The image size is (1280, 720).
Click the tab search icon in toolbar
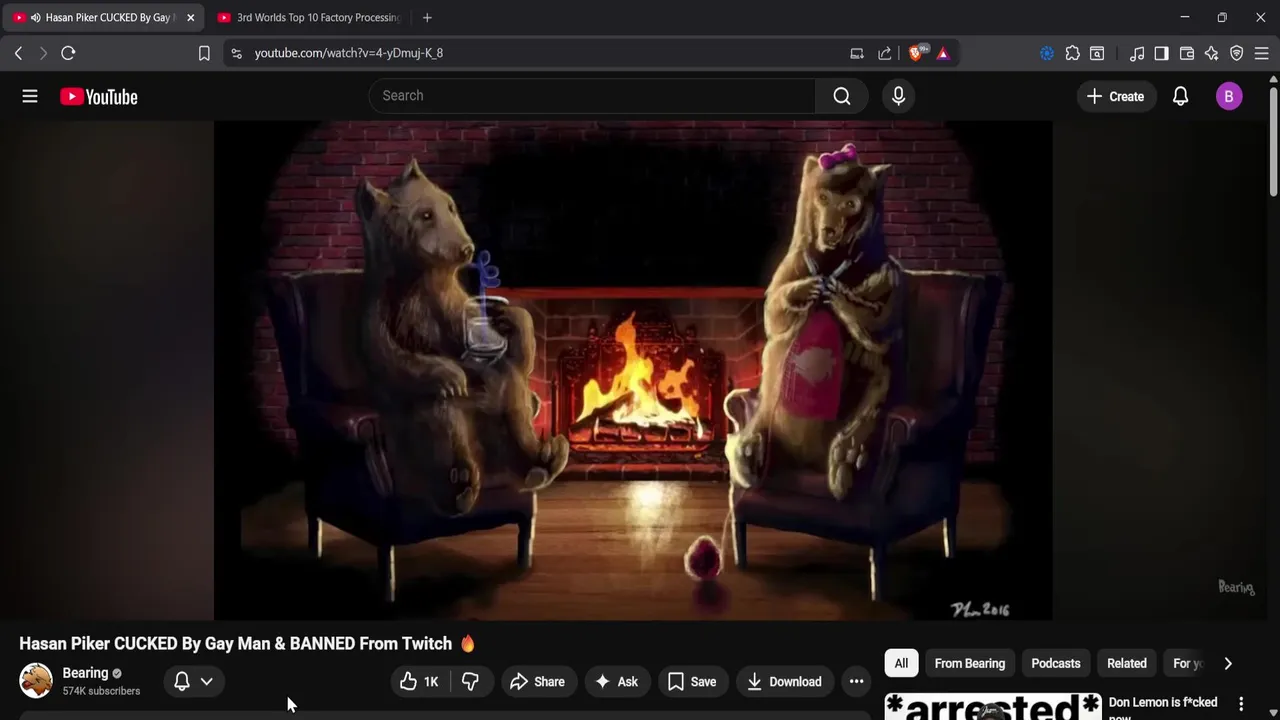pyautogui.click(x=1097, y=53)
